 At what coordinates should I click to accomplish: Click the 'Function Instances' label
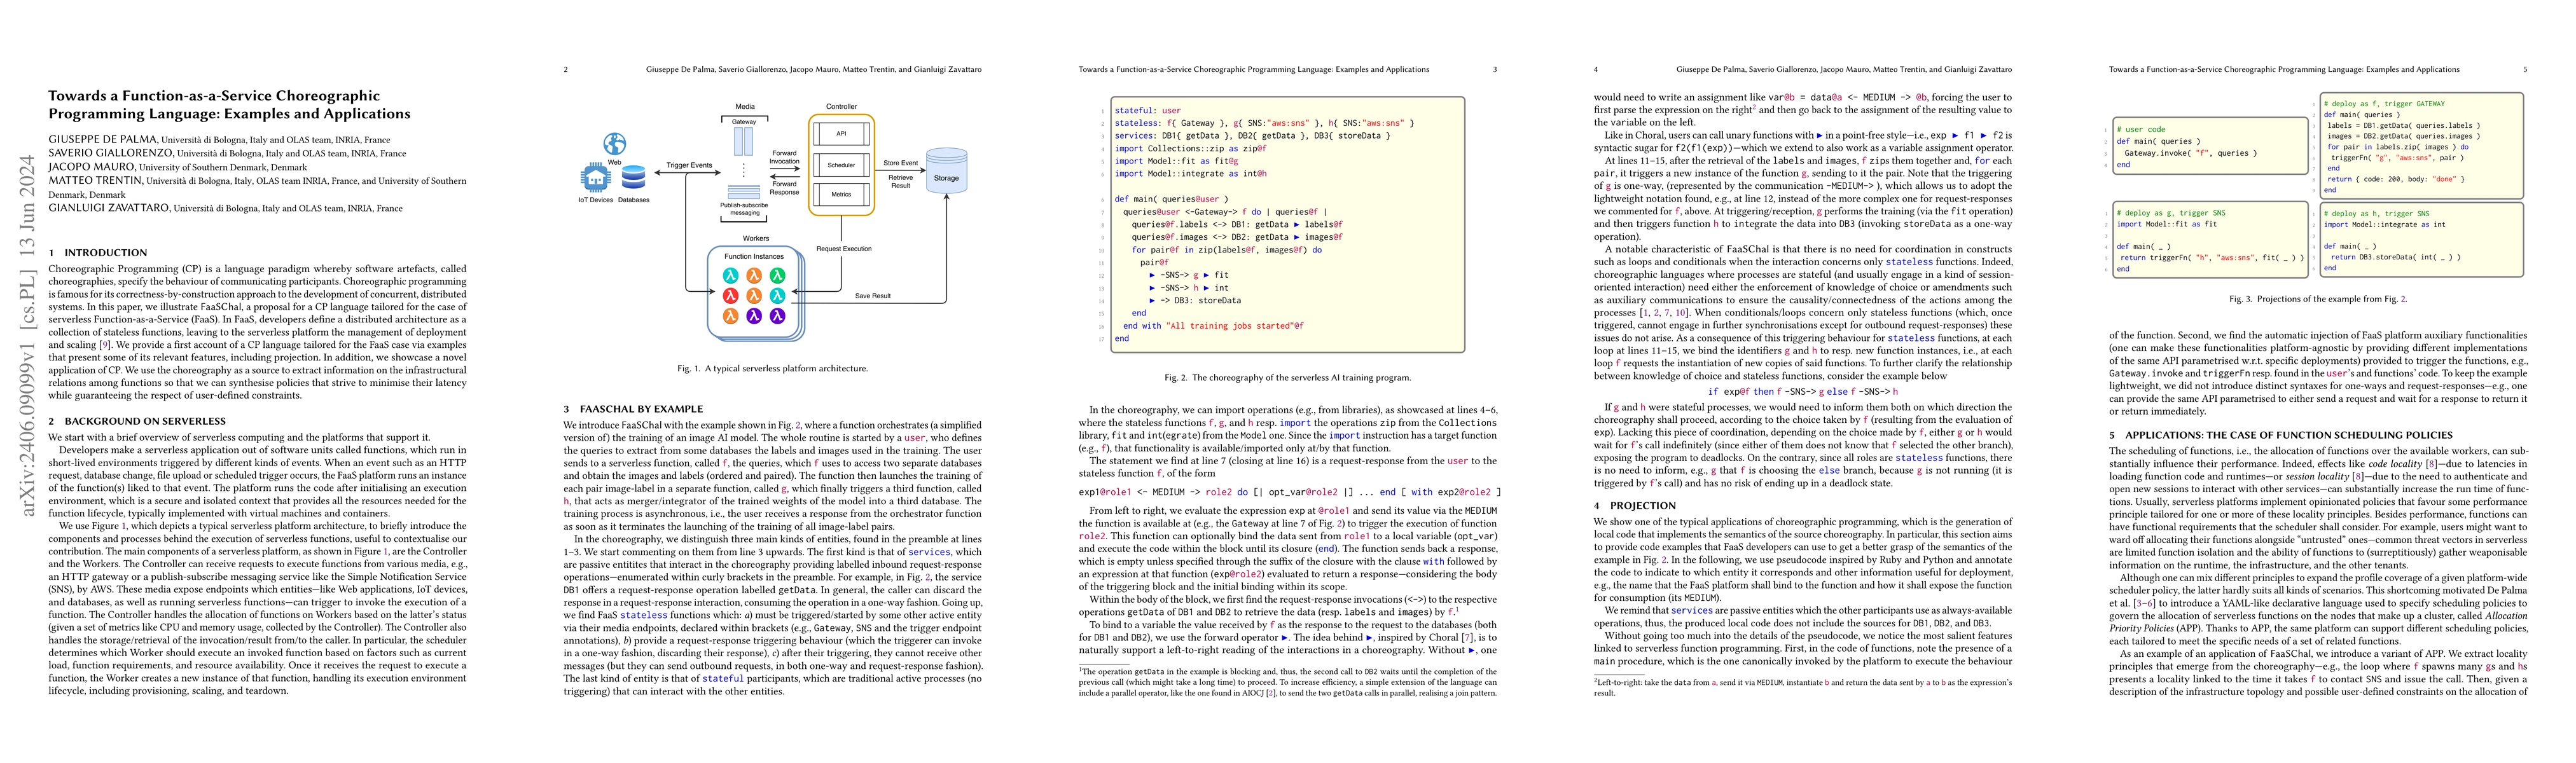(x=754, y=257)
